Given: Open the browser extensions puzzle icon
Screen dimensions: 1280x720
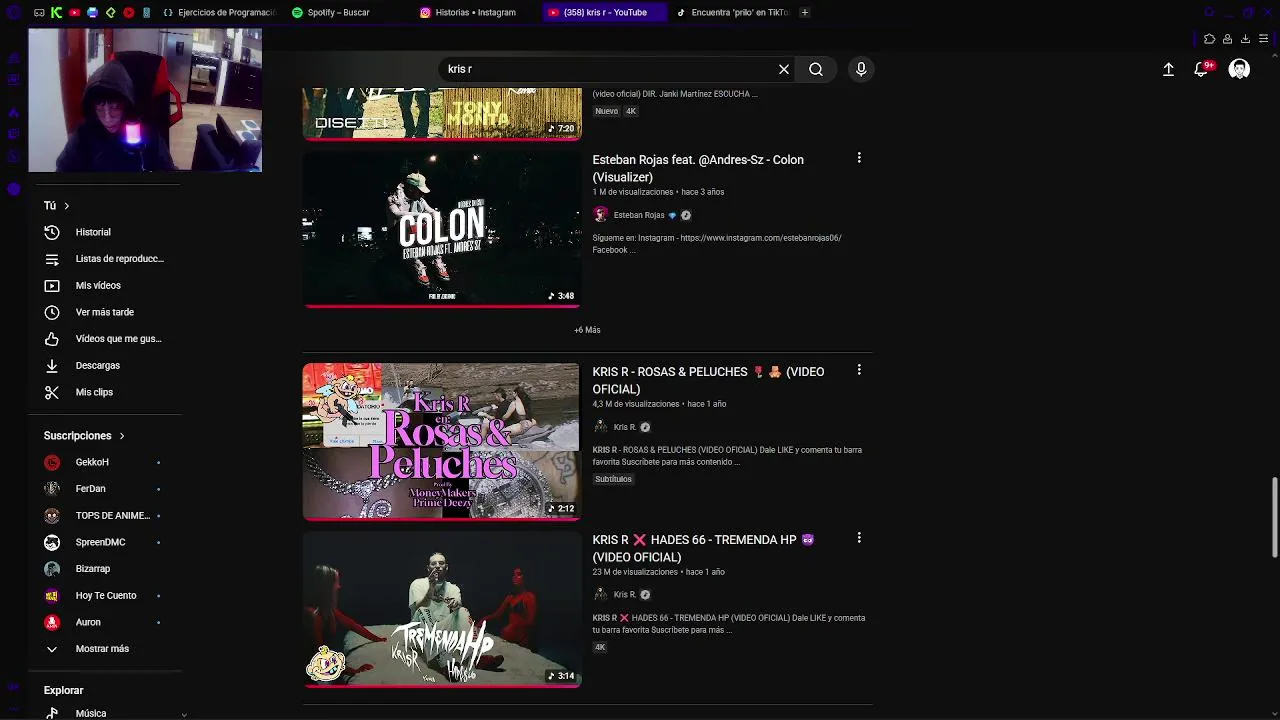Looking at the screenshot, I should 1209,39.
